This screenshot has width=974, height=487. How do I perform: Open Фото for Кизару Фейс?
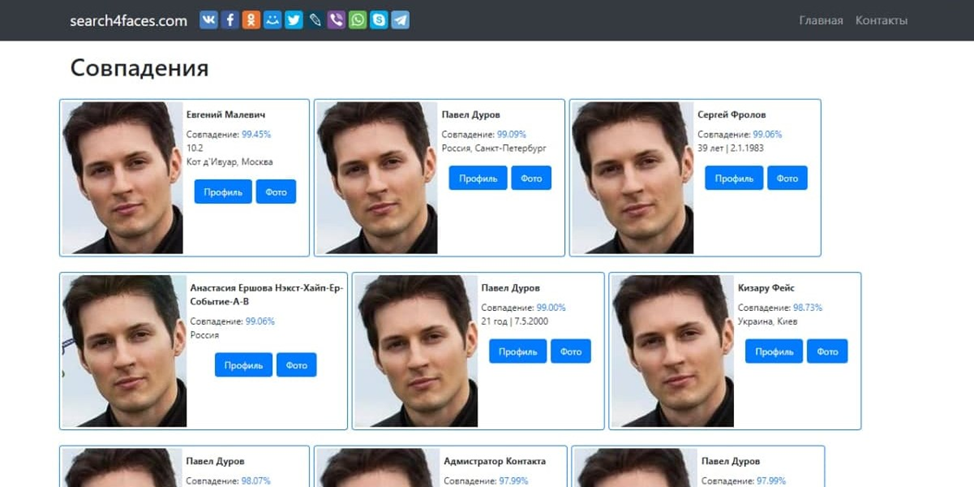click(827, 351)
